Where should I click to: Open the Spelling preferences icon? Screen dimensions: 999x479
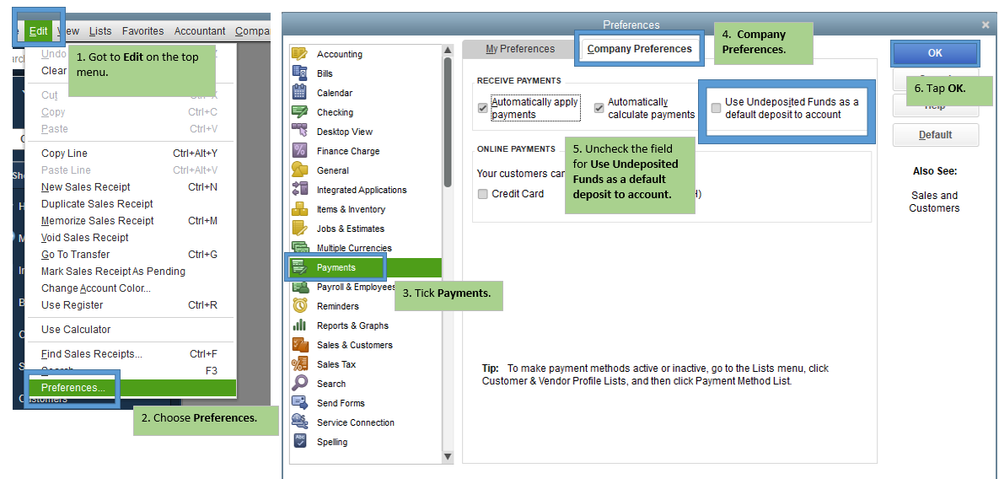pos(299,441)
